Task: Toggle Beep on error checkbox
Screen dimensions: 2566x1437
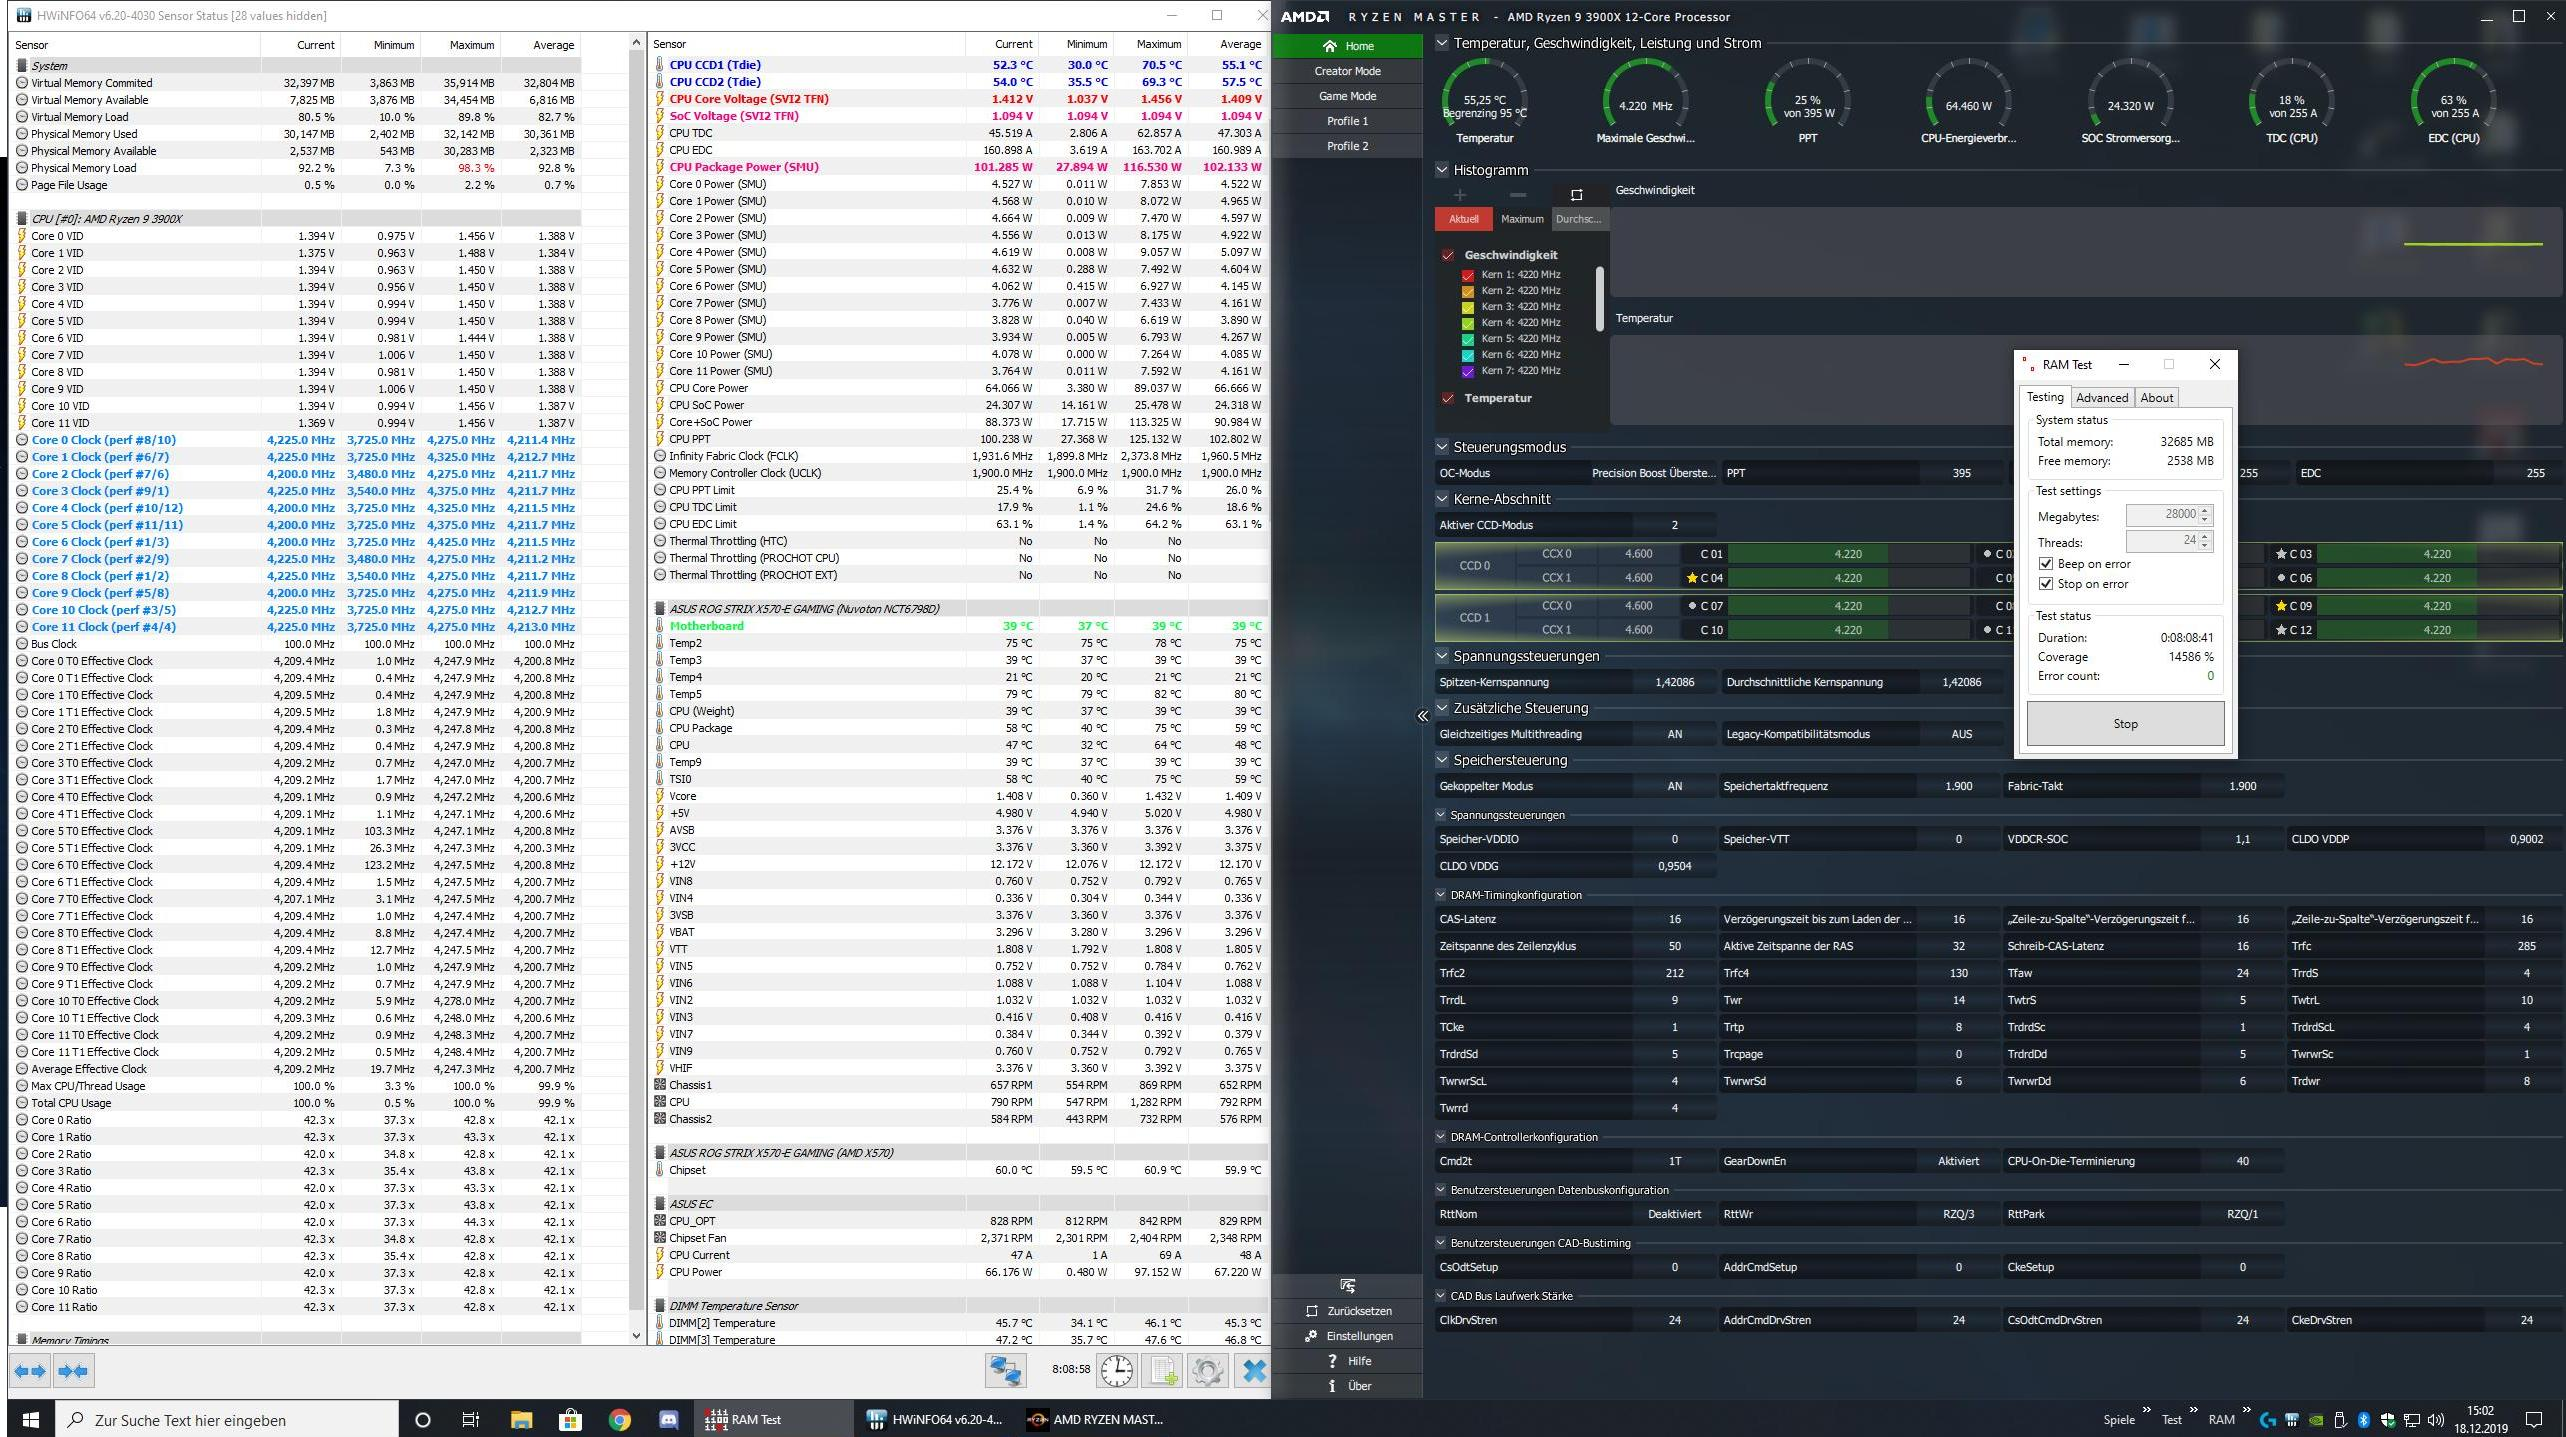Action: 2046,564
